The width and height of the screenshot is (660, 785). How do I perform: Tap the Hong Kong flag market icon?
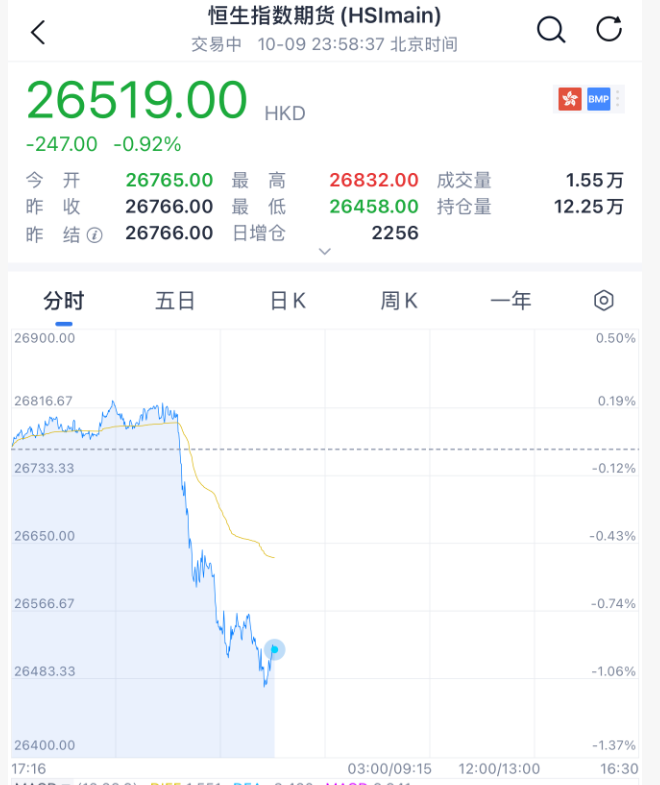(x=570, y=99)
